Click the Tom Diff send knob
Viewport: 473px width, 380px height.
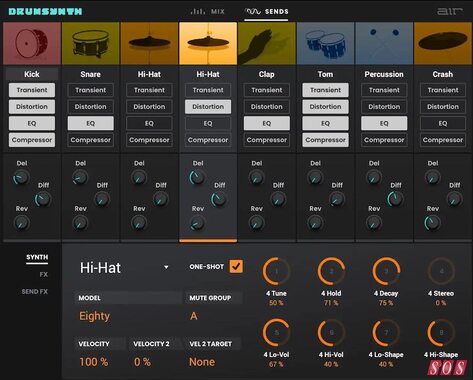coord(336,200)
